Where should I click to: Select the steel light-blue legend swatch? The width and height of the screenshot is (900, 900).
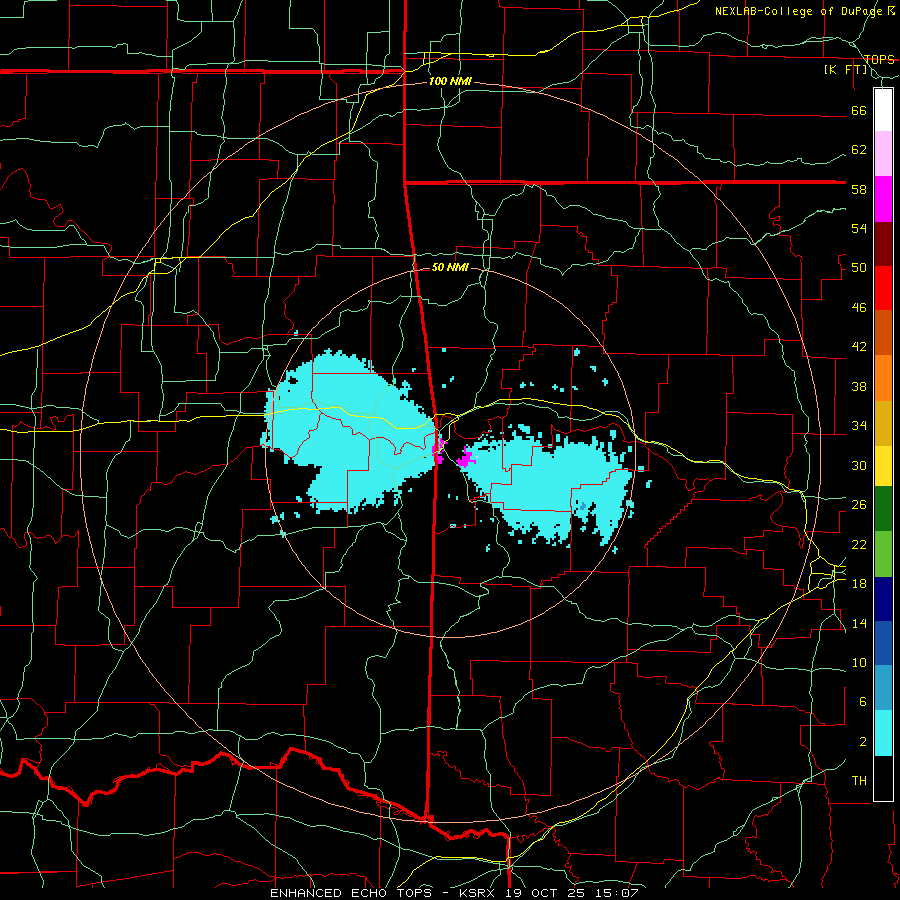point(883,688)
